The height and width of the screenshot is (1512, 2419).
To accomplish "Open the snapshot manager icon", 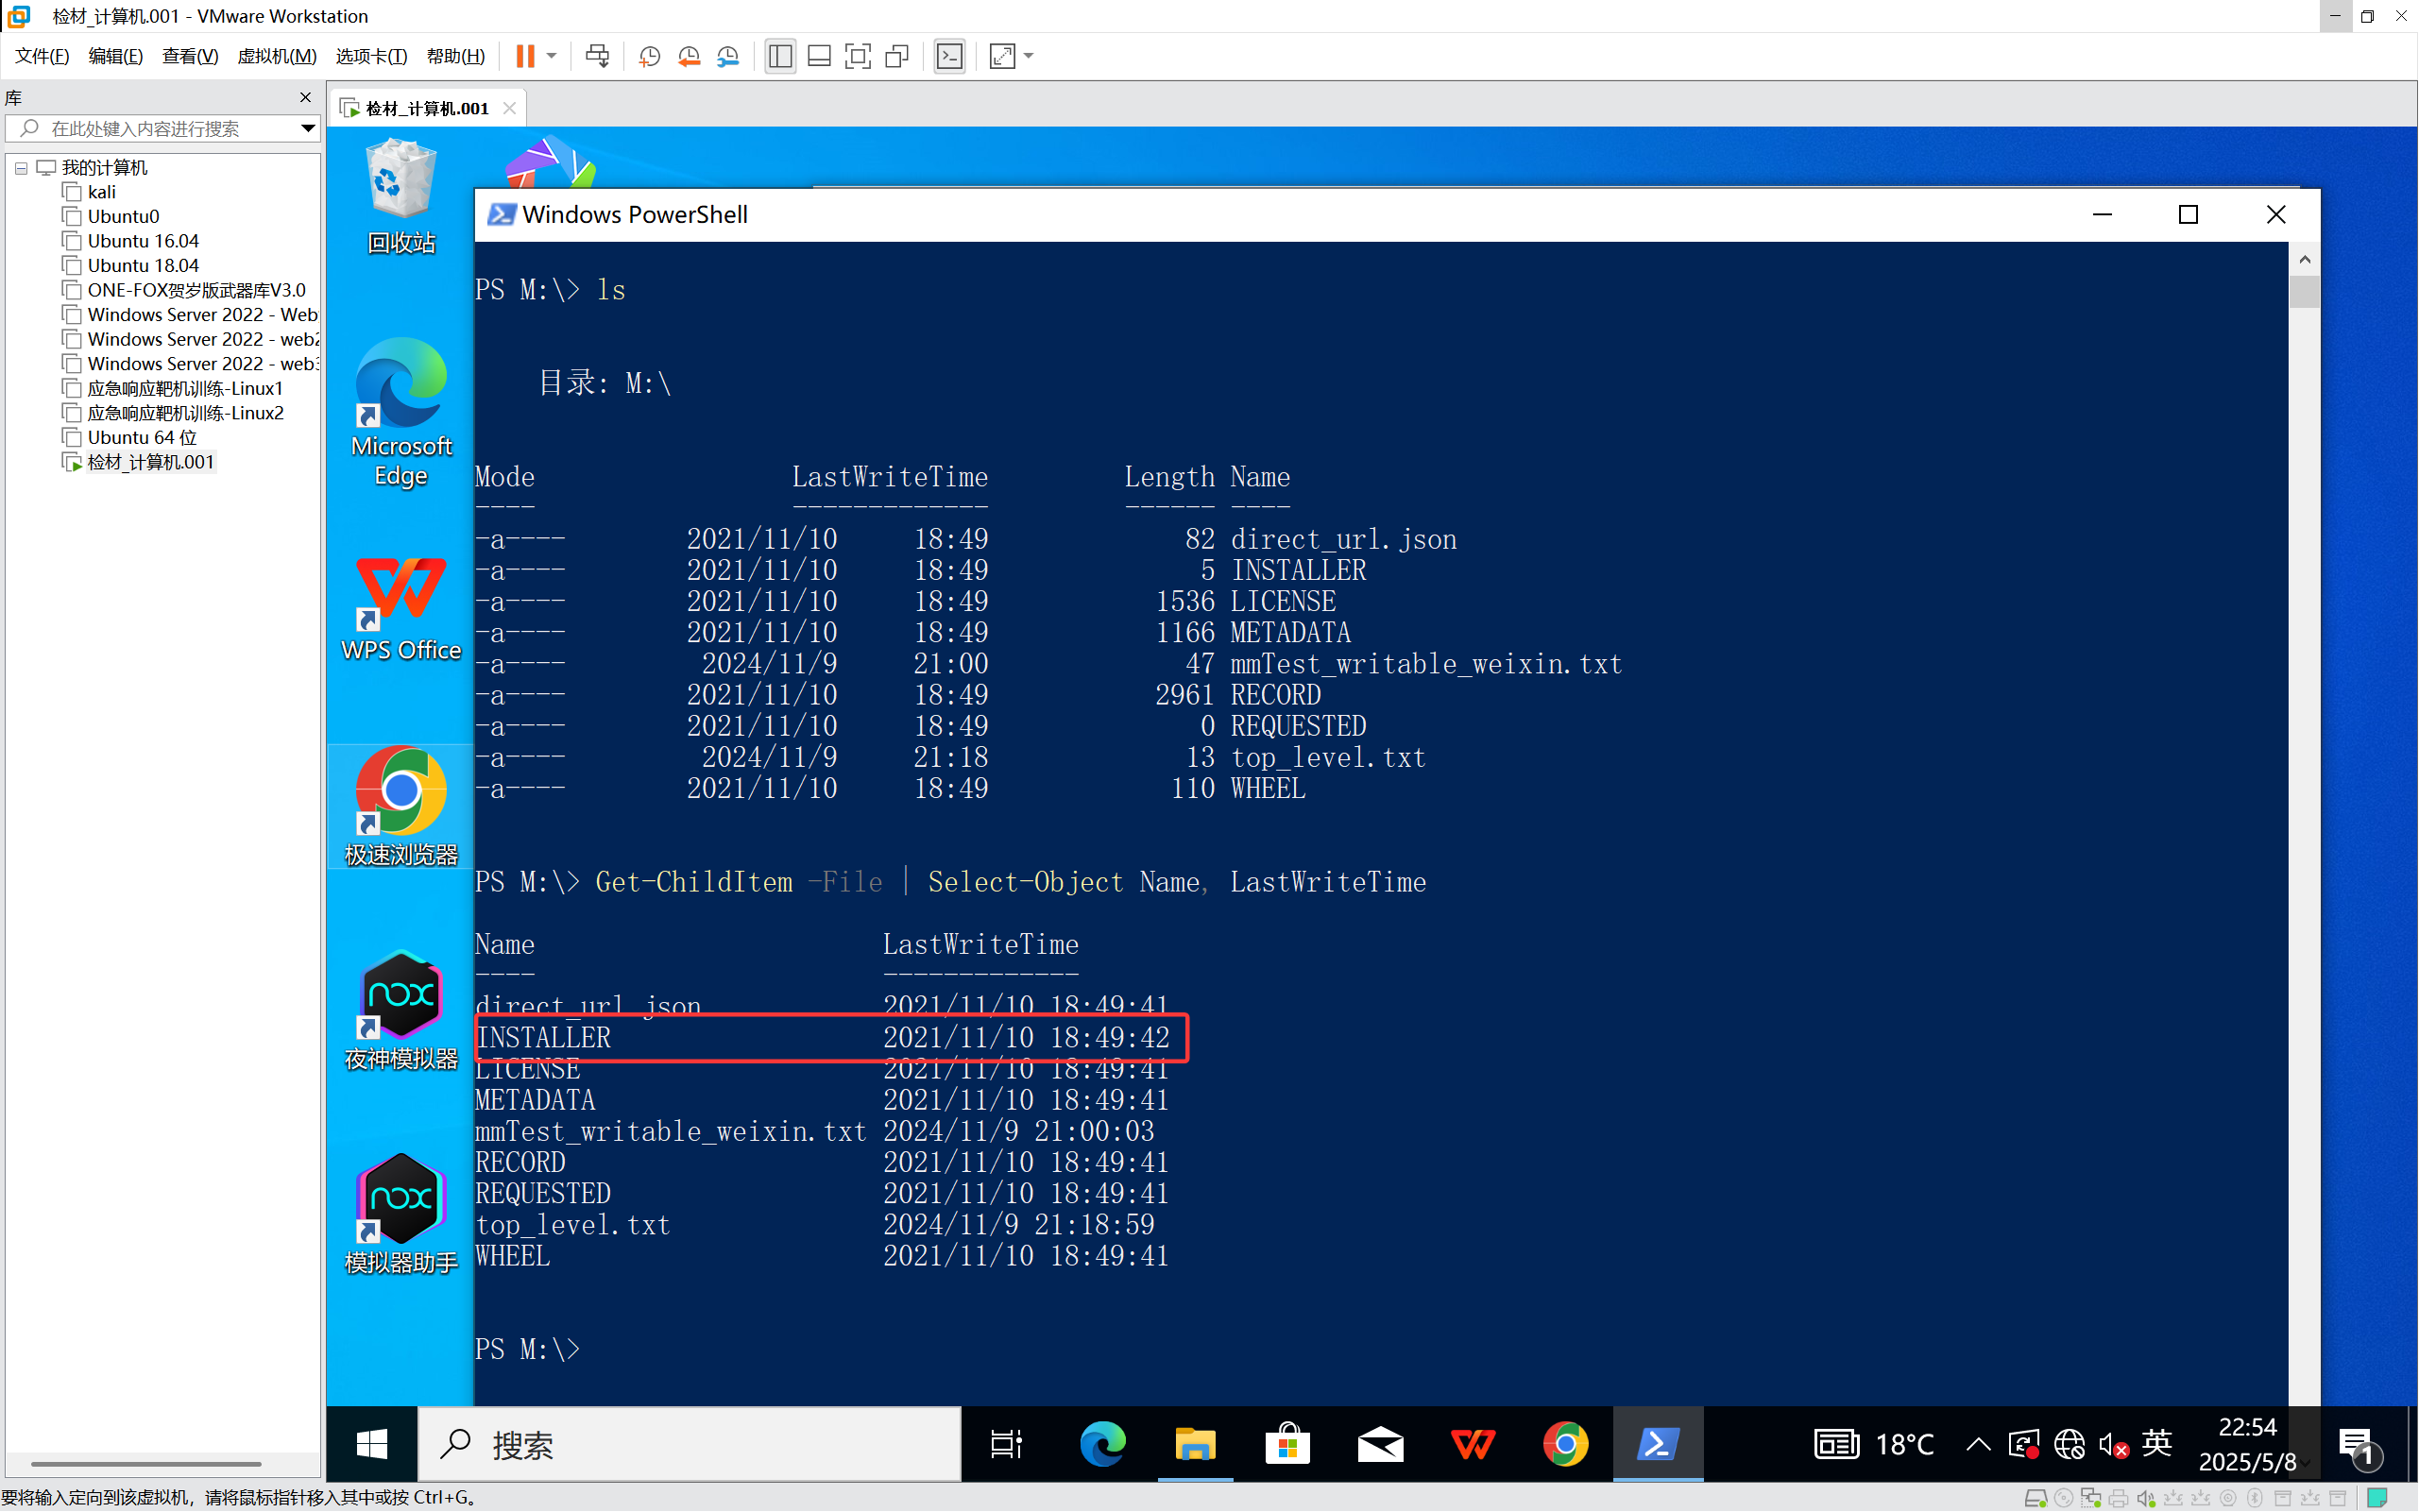I will click(x=728, y=56).
